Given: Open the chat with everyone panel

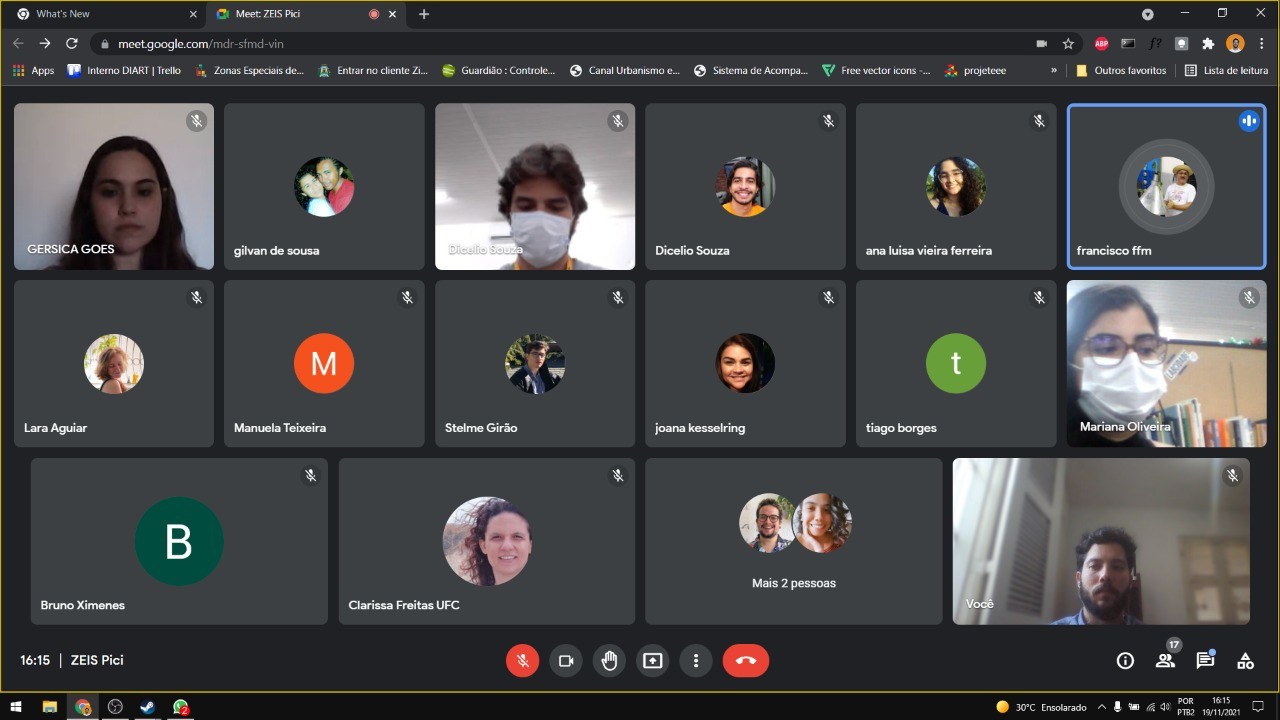Looking at the screenshot, I should pos(1205,661).
